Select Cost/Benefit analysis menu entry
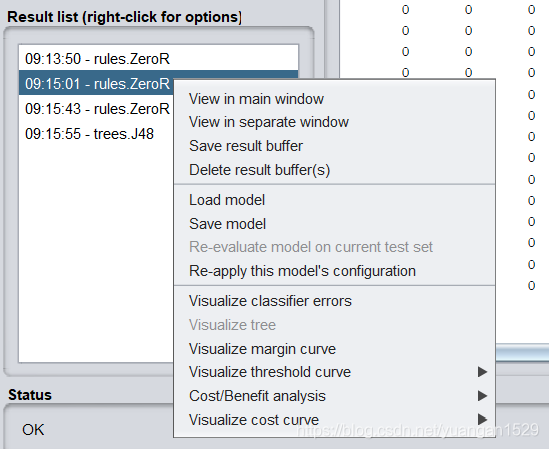 click(x=334, y=396)
